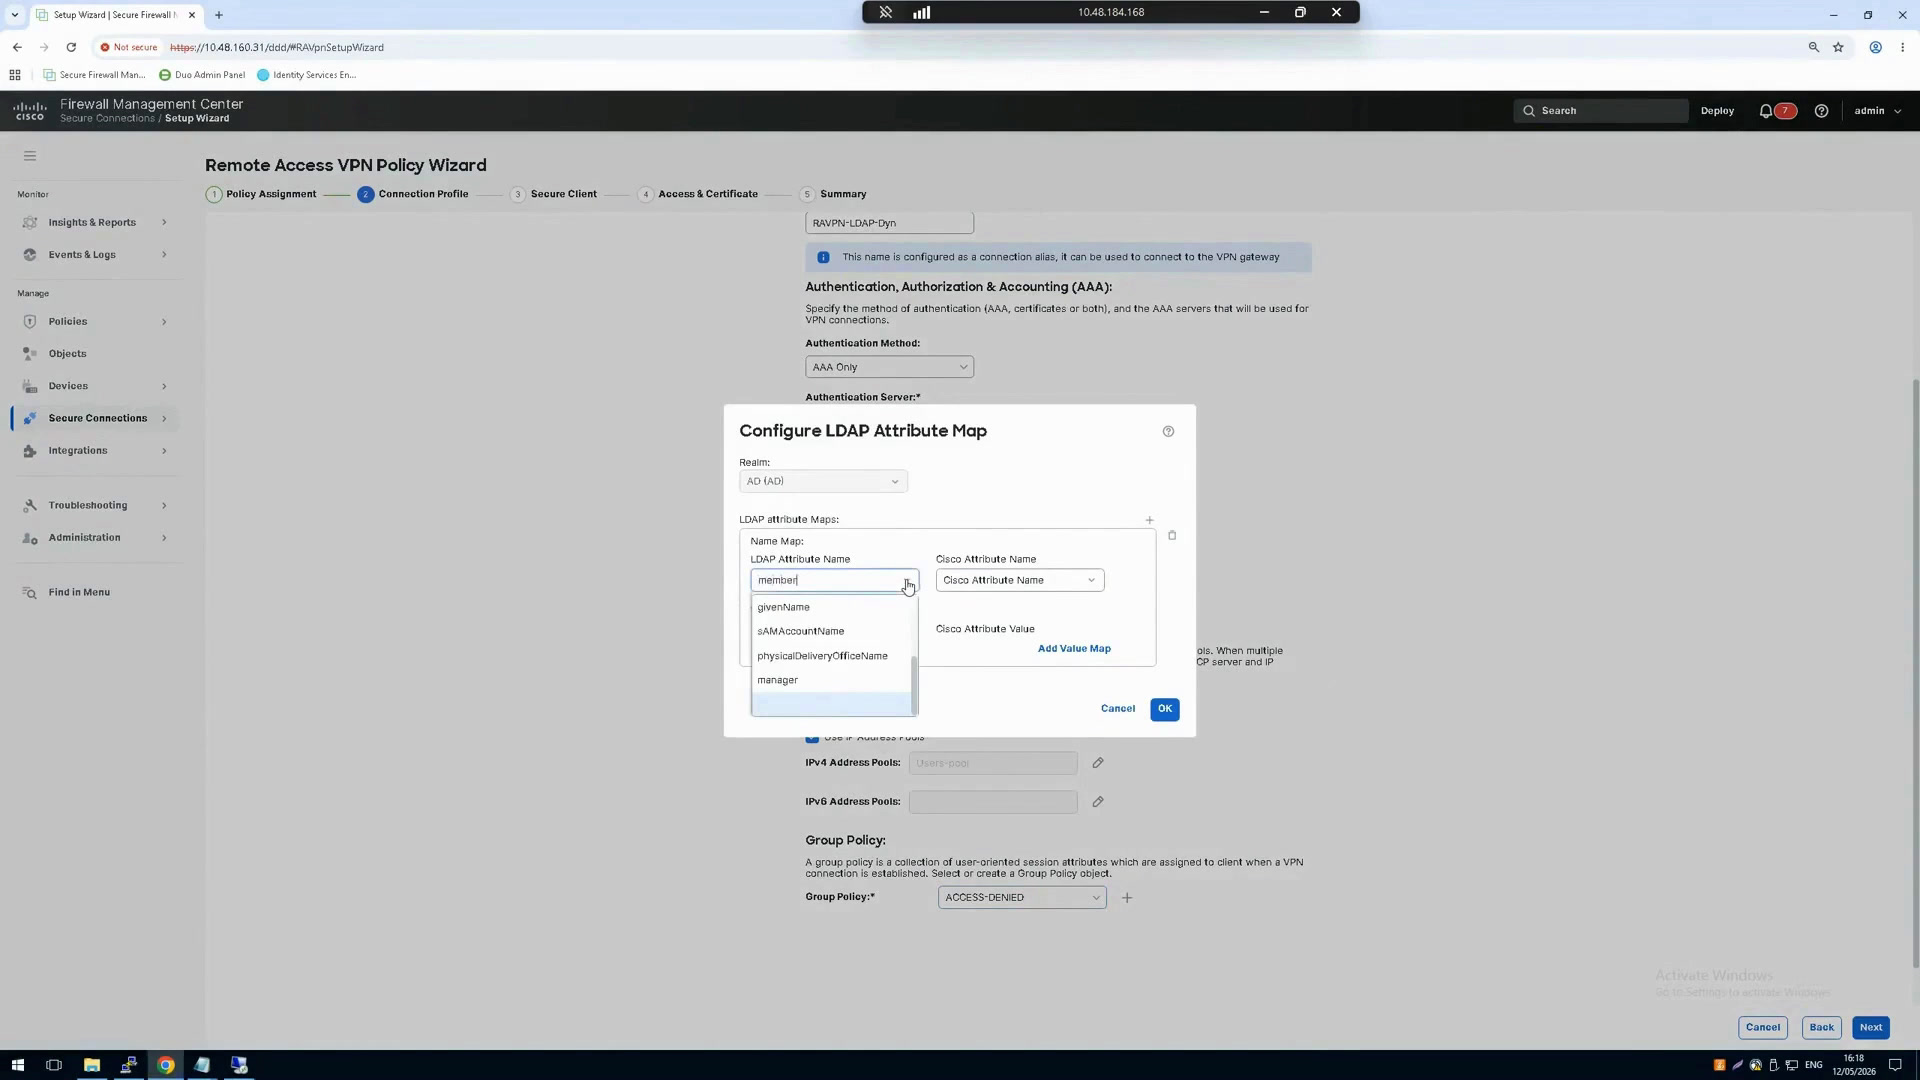Viewport: 1920px width, 1080px height.
Task: Edit the IPv4 Address Pools with the pencil icon
Action: point(1098,763)
